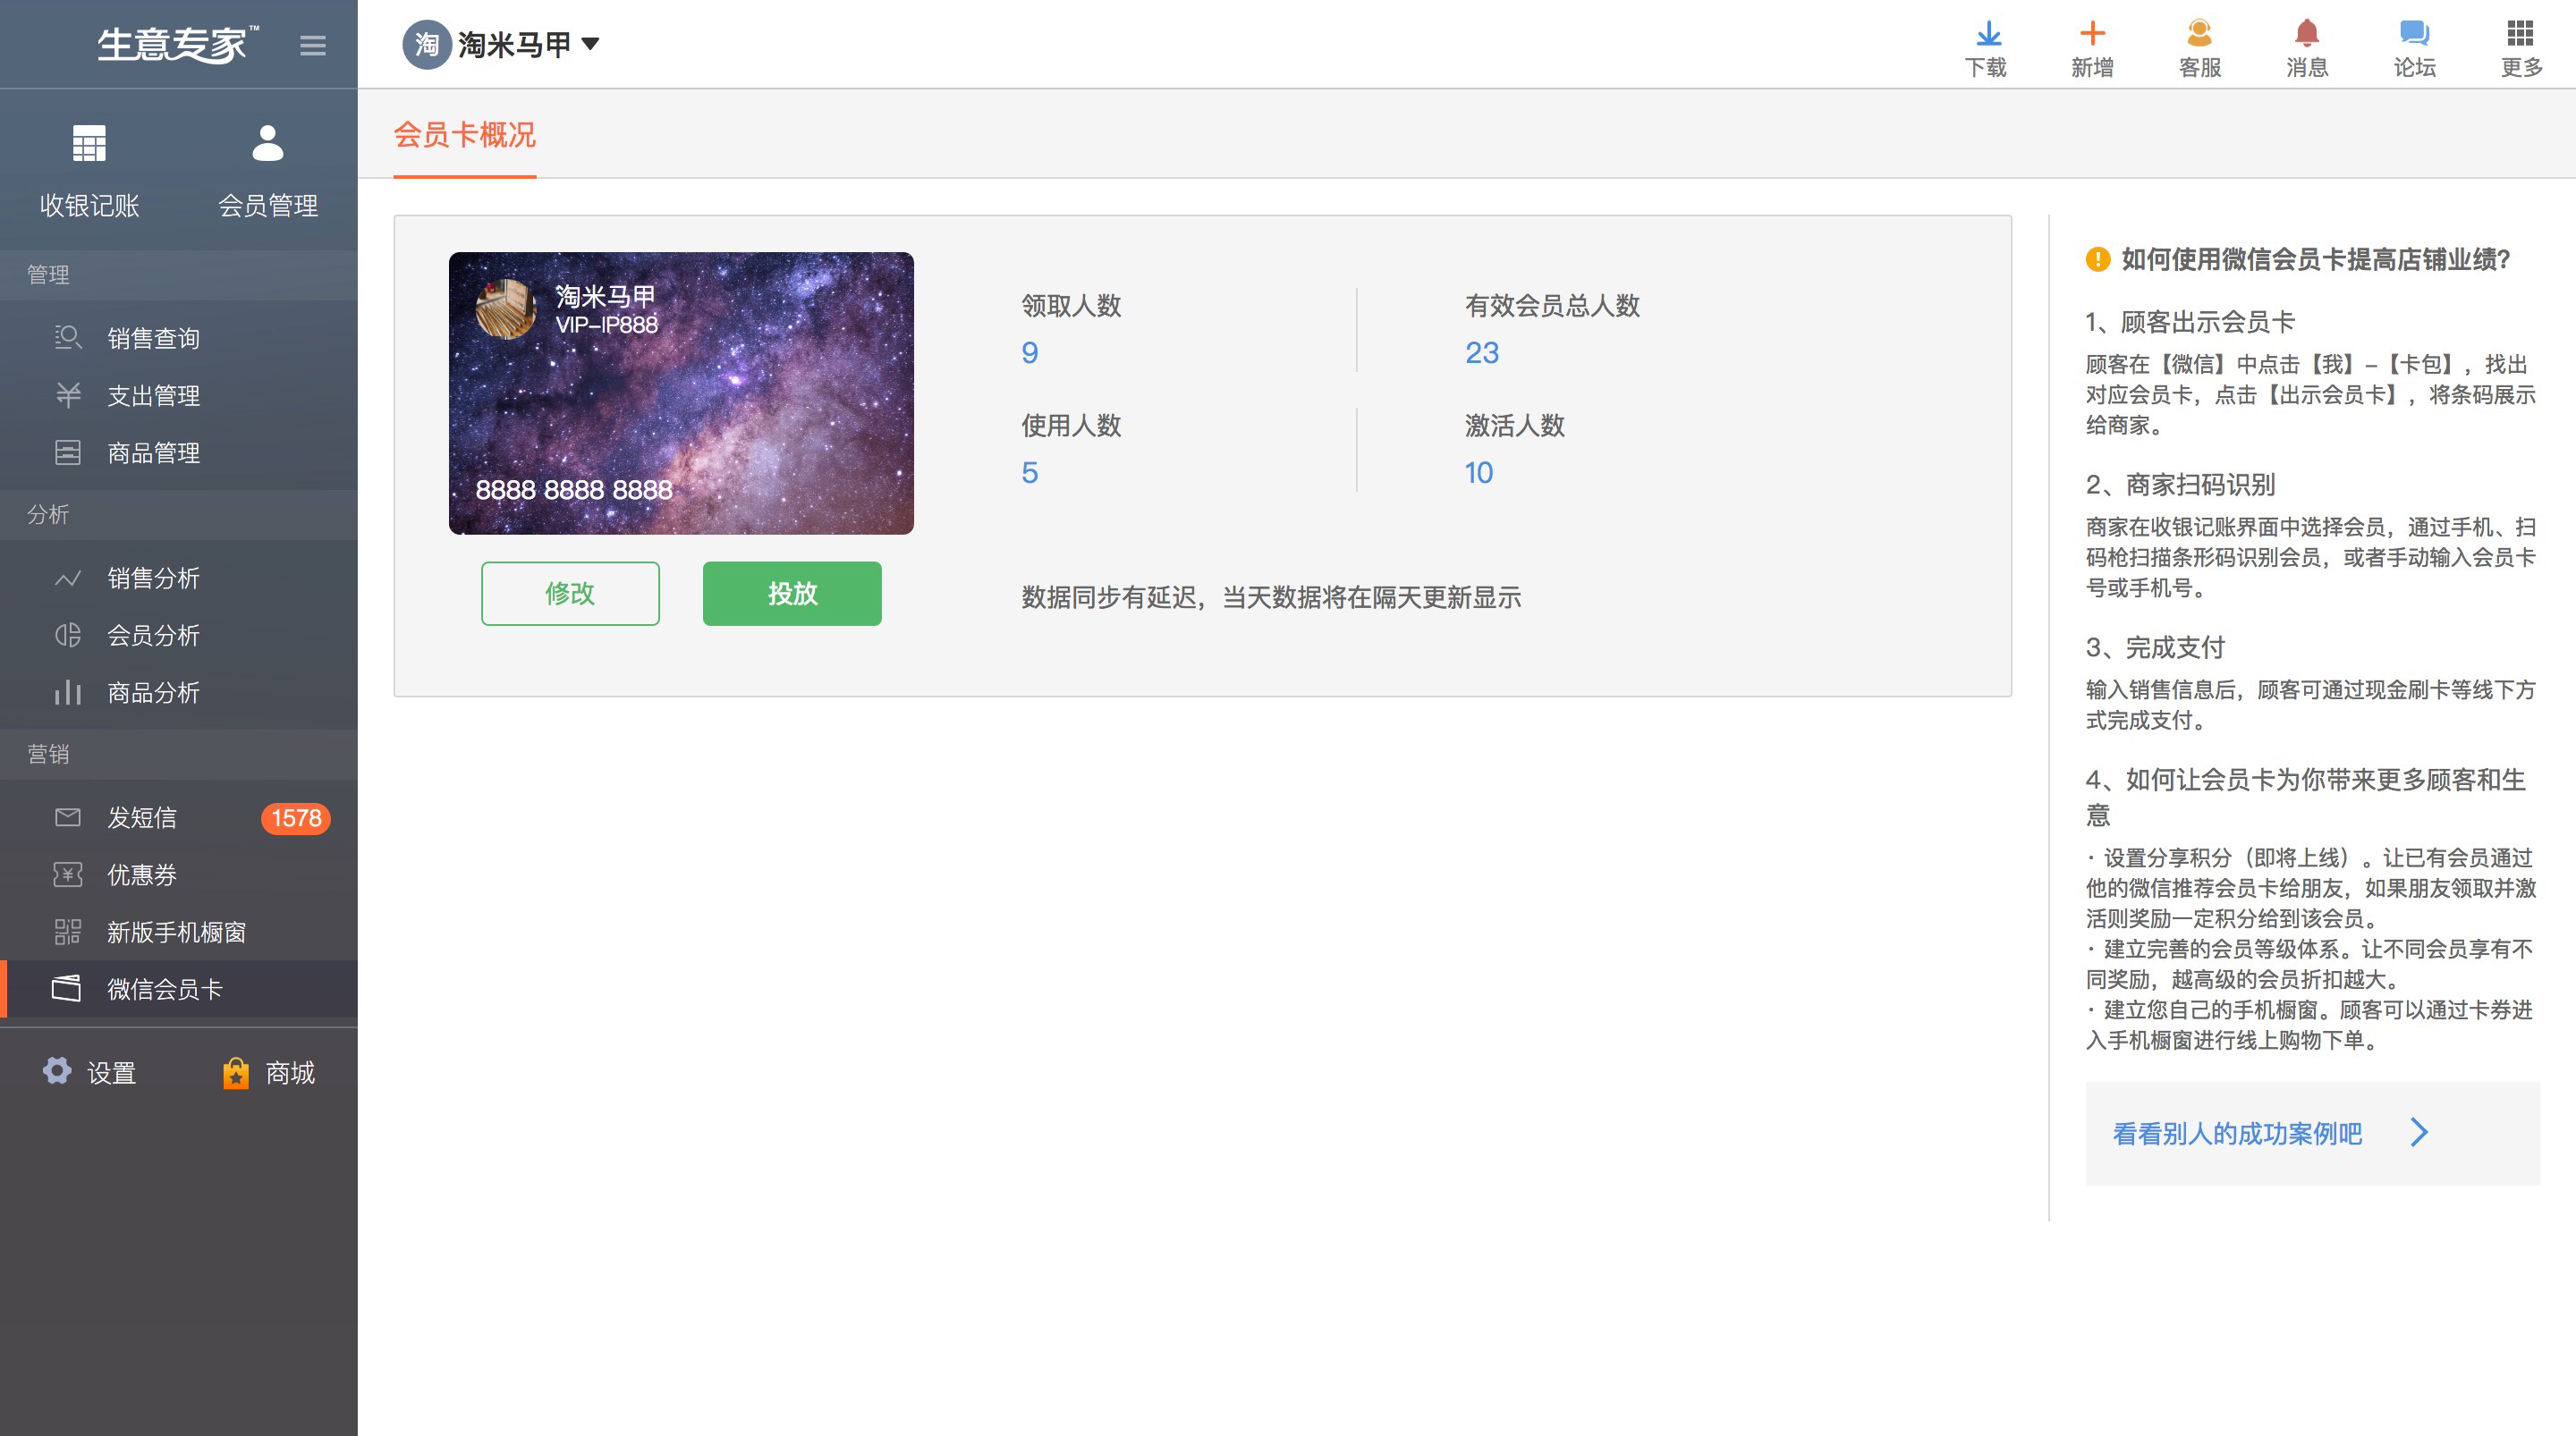Expand the 淘米马甲 store dropdown
The width and height of the screenshot is (2576, 1436).
click(590, 43)
